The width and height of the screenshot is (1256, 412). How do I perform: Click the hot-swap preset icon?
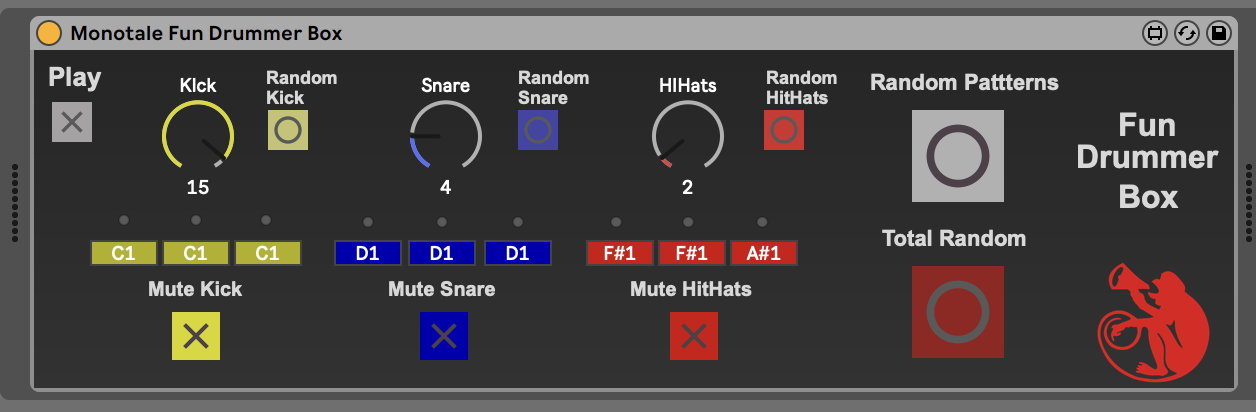tap(1187, 33)
